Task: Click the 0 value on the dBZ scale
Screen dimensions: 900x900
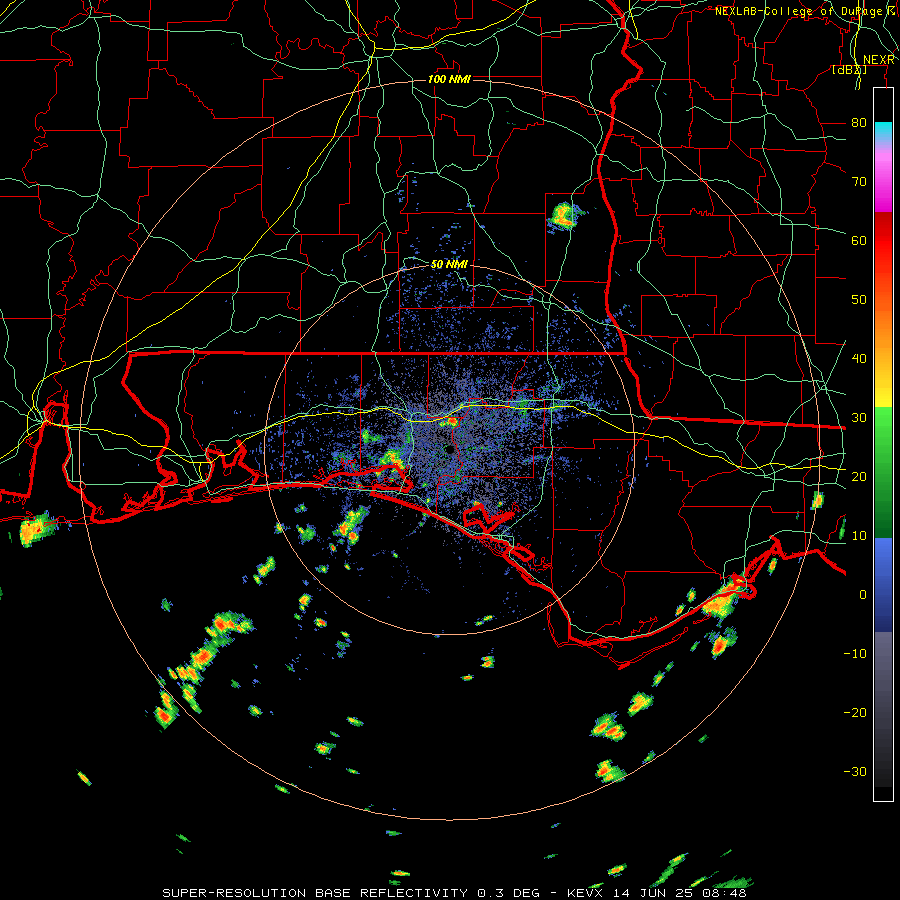Action: point(863,595)
